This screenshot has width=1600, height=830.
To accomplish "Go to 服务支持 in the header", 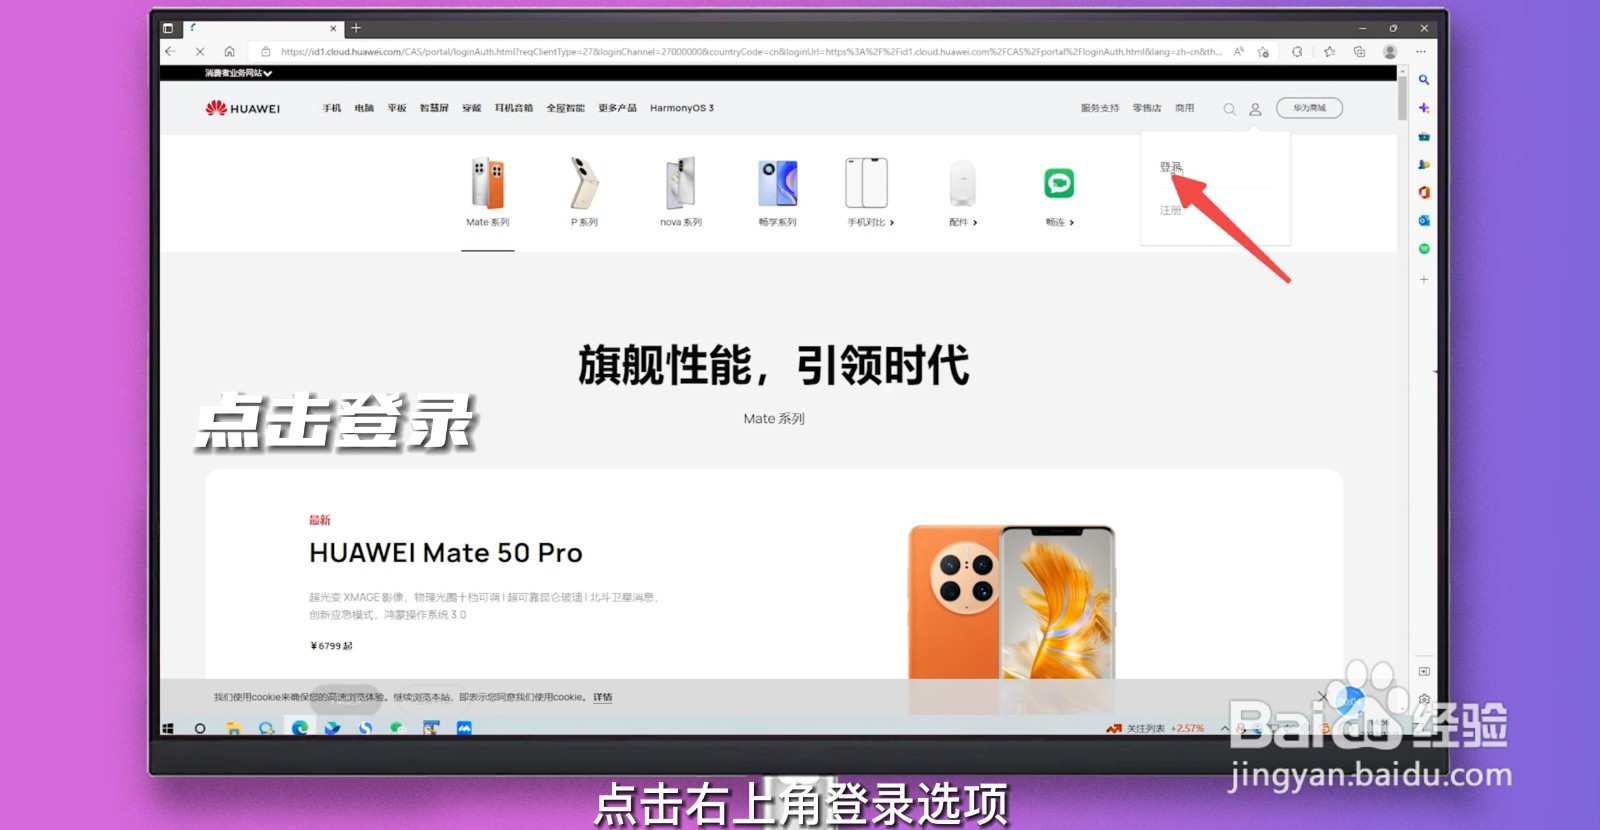I will (x=1100, y=108).
